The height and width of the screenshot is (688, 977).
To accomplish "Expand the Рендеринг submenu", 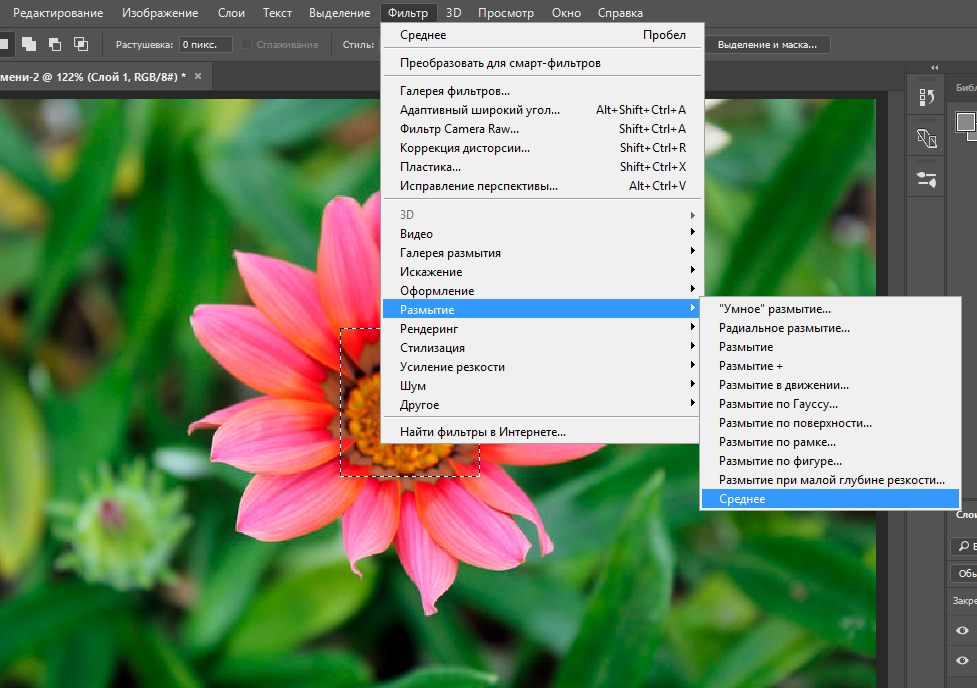I will tap(542, 328).
